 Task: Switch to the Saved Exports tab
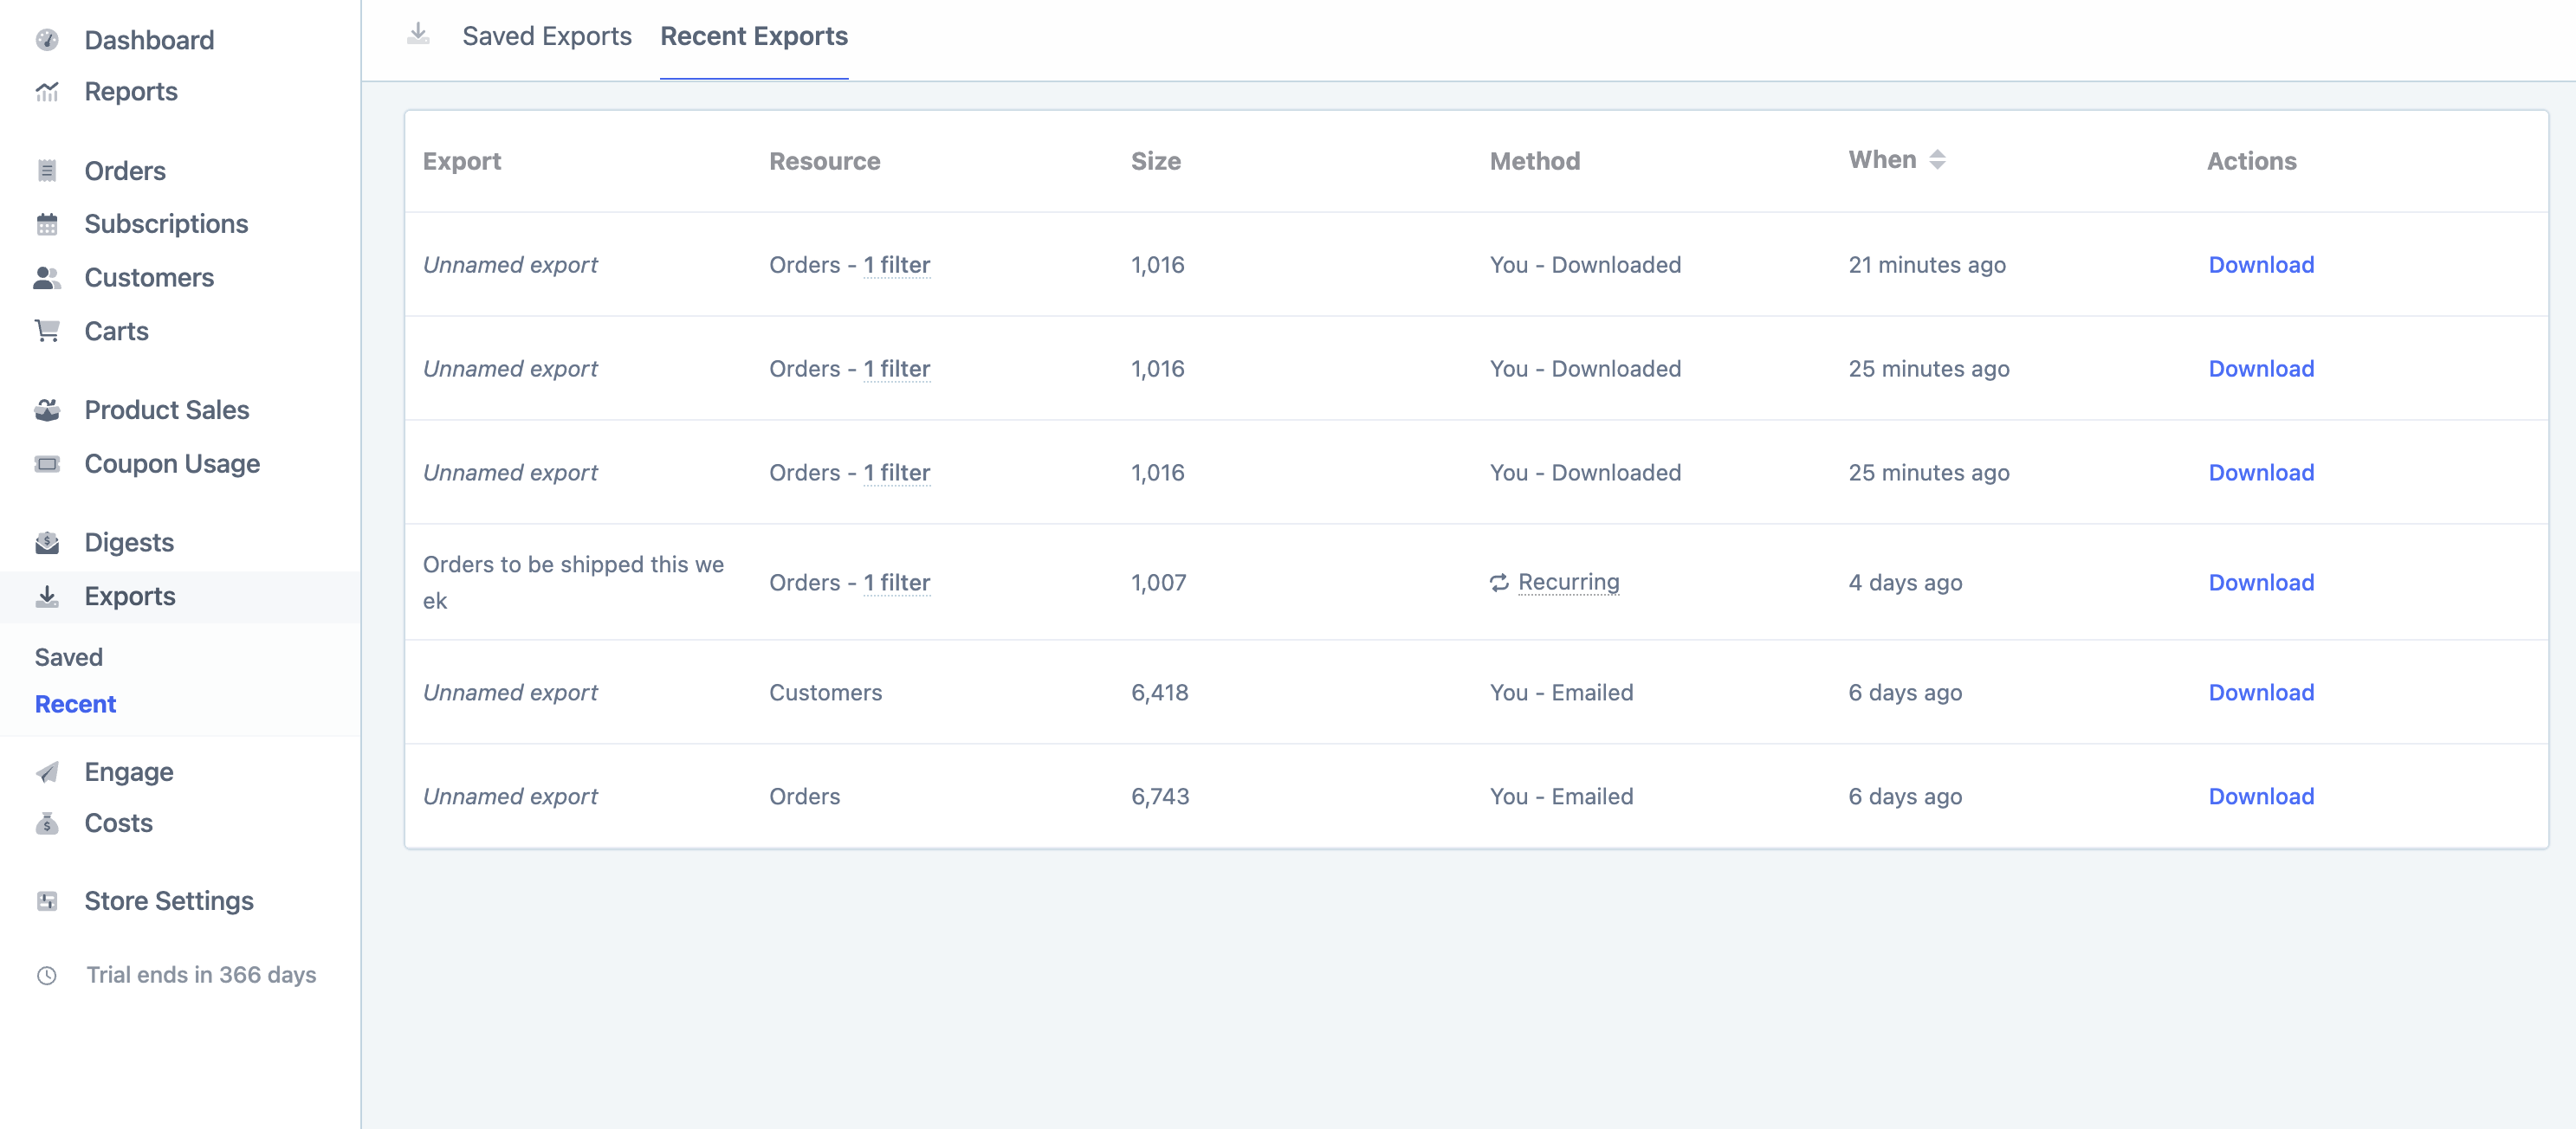pyautogui.click(x=546, y=36)
